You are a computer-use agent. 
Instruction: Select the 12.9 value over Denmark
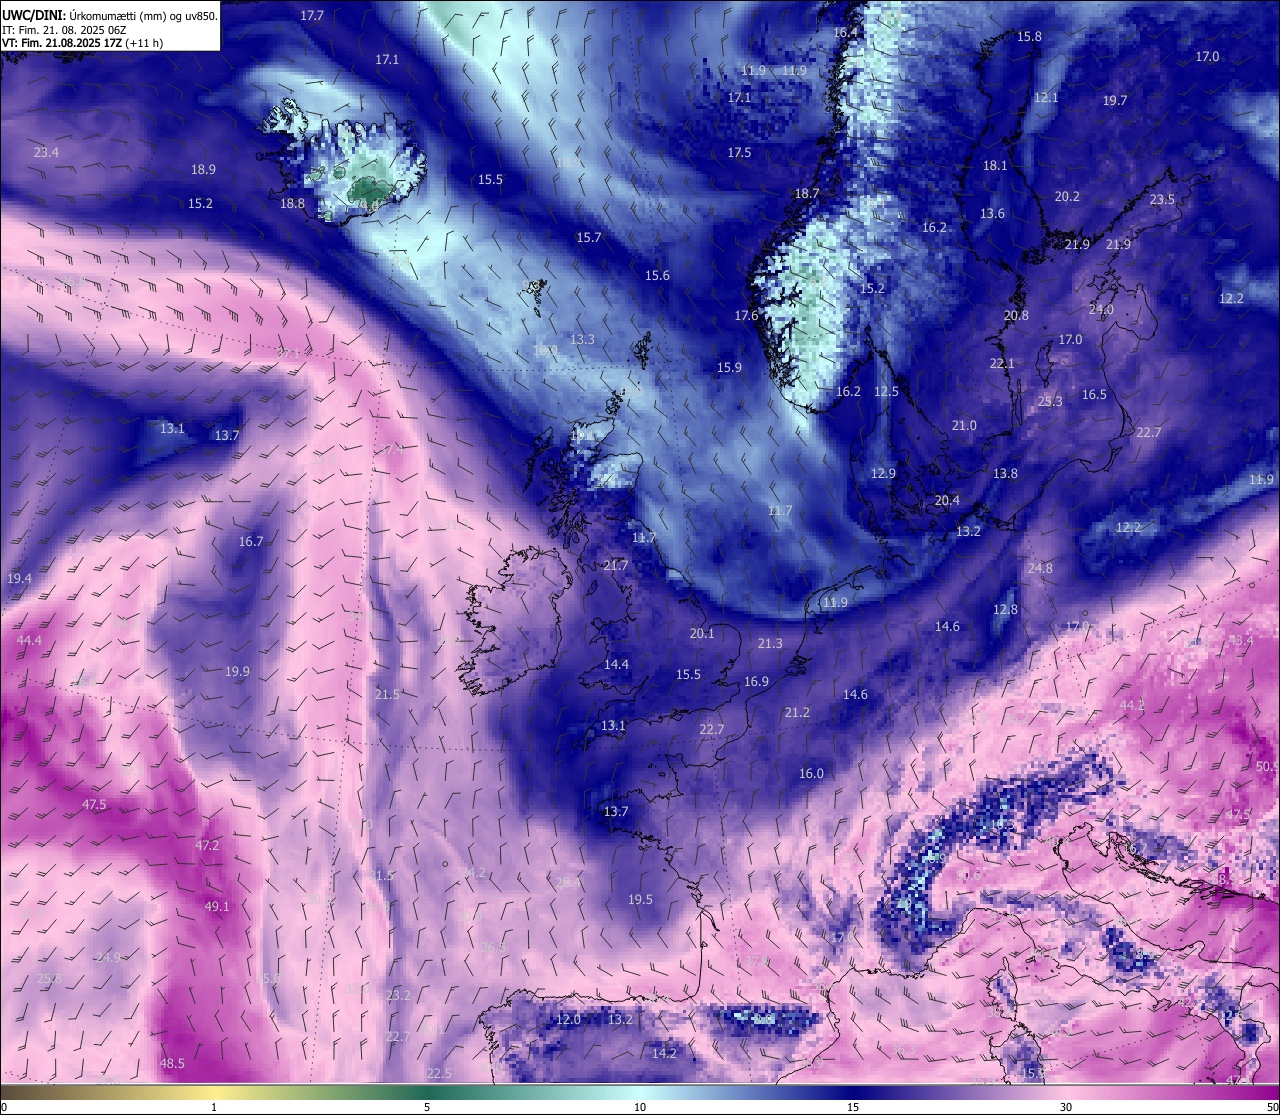pyautogui.click(x=883, y=473)
